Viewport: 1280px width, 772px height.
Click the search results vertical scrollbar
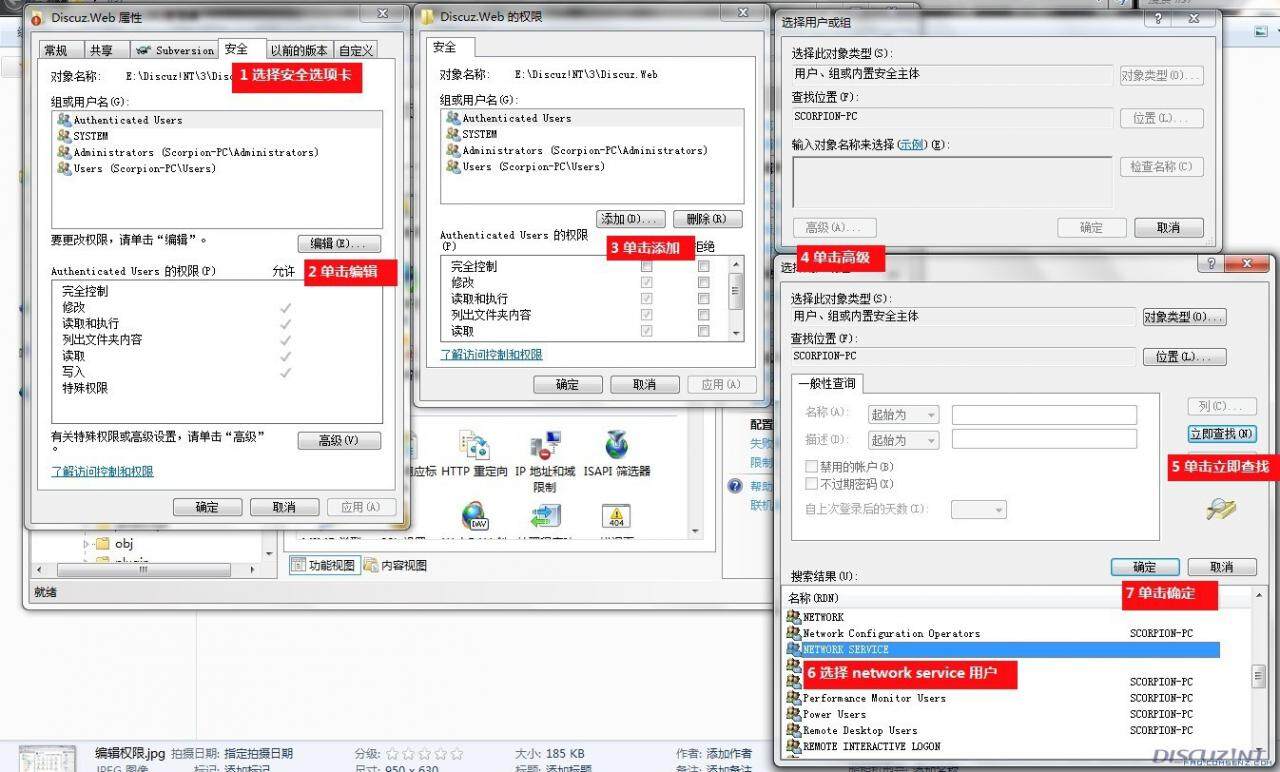(1259, 678)
